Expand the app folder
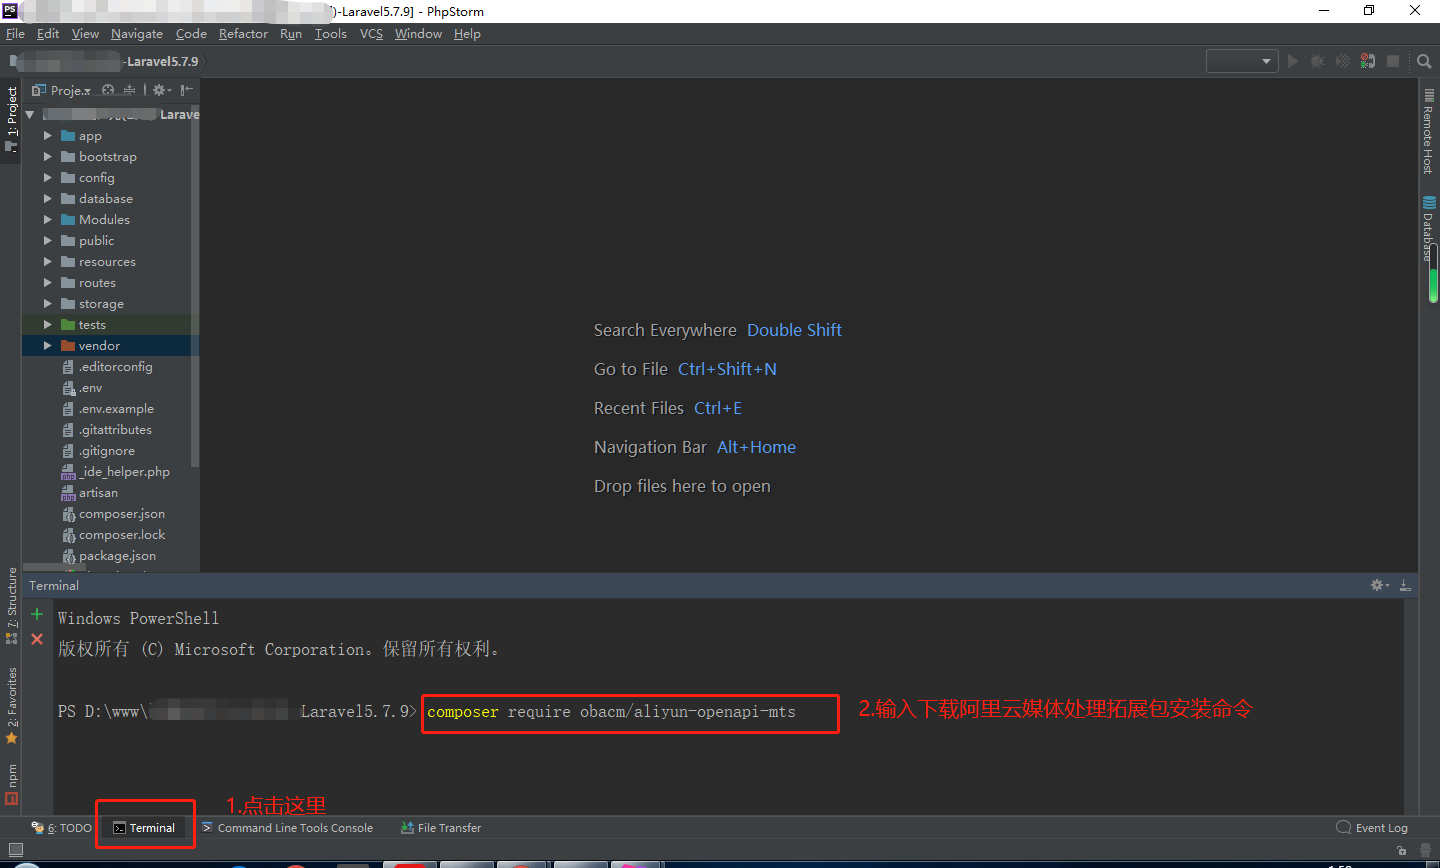Screen dimensions: 1440x868 coord(47,136)
